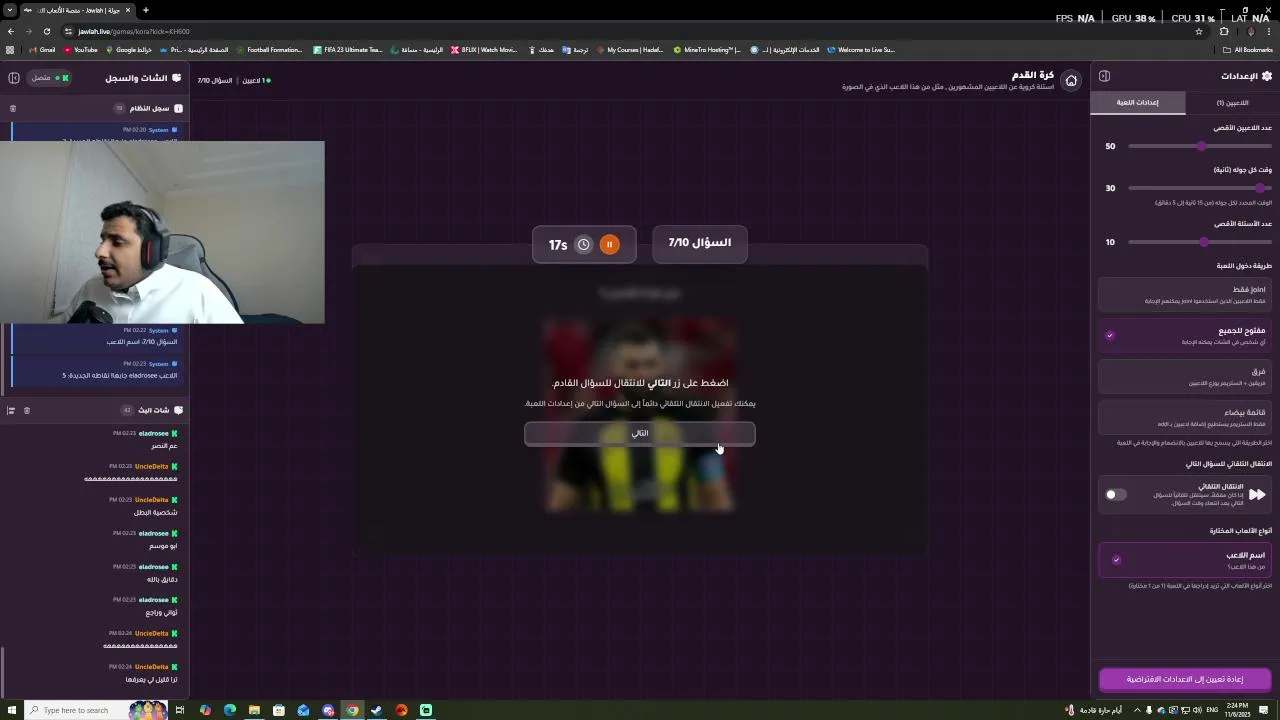This screenshot has width=1280, height=720.
Task: Pause the question timer with the orange button
Action: 609,244
